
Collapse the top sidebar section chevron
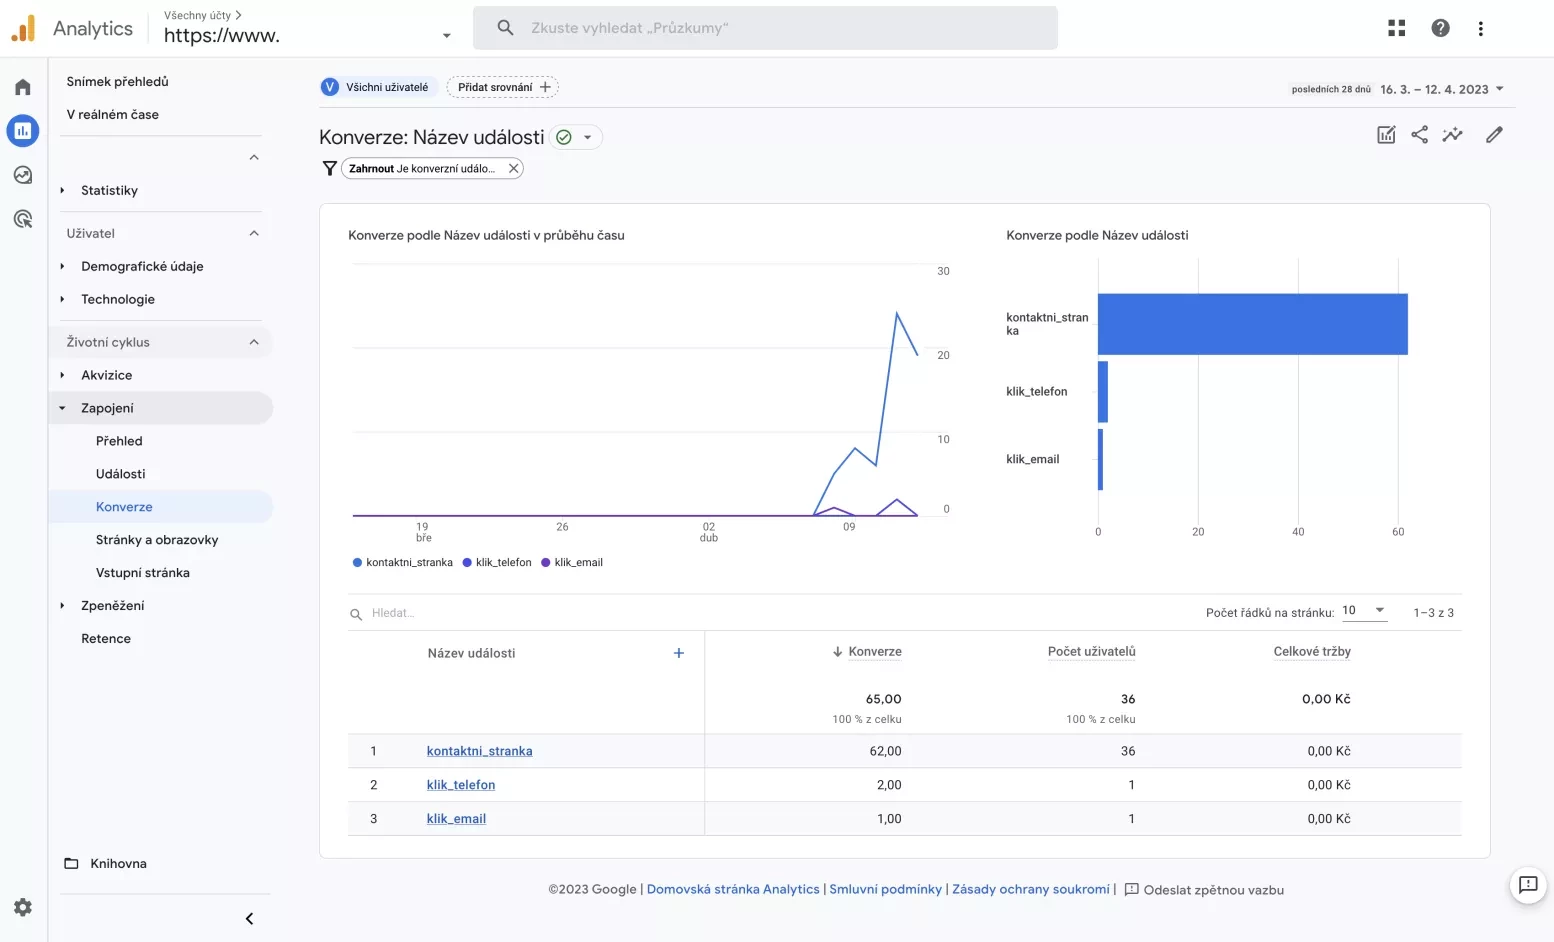point(254,157)
